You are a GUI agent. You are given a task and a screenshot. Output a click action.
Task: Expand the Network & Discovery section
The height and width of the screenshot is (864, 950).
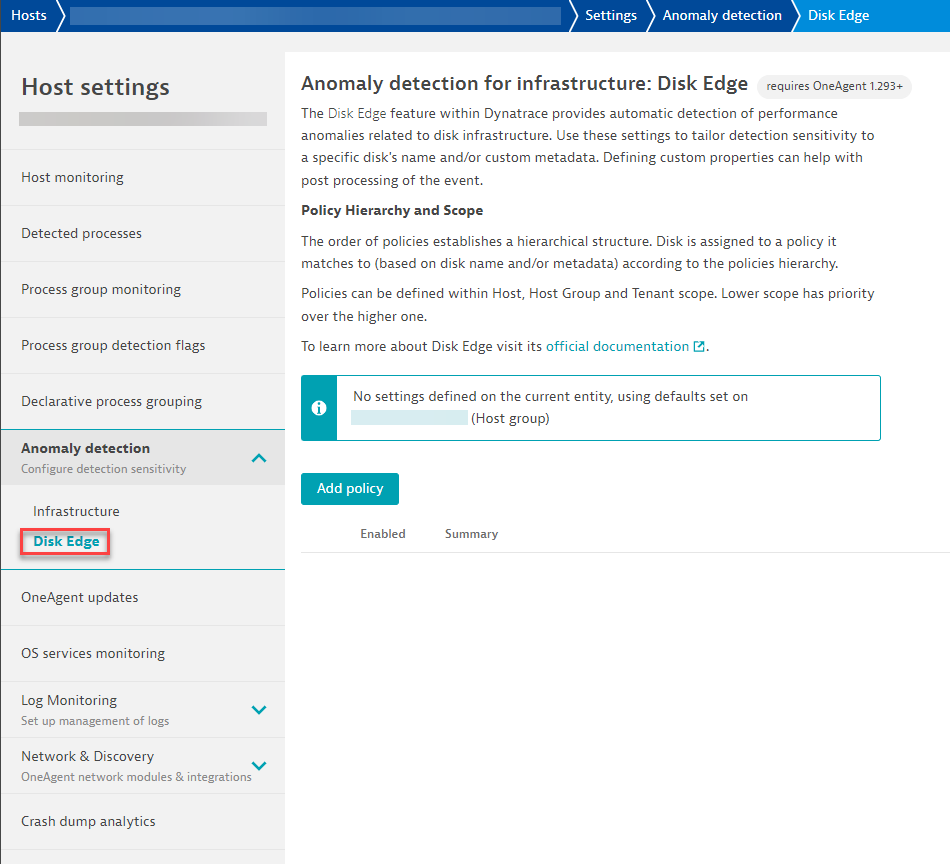(x=259, y=766)
